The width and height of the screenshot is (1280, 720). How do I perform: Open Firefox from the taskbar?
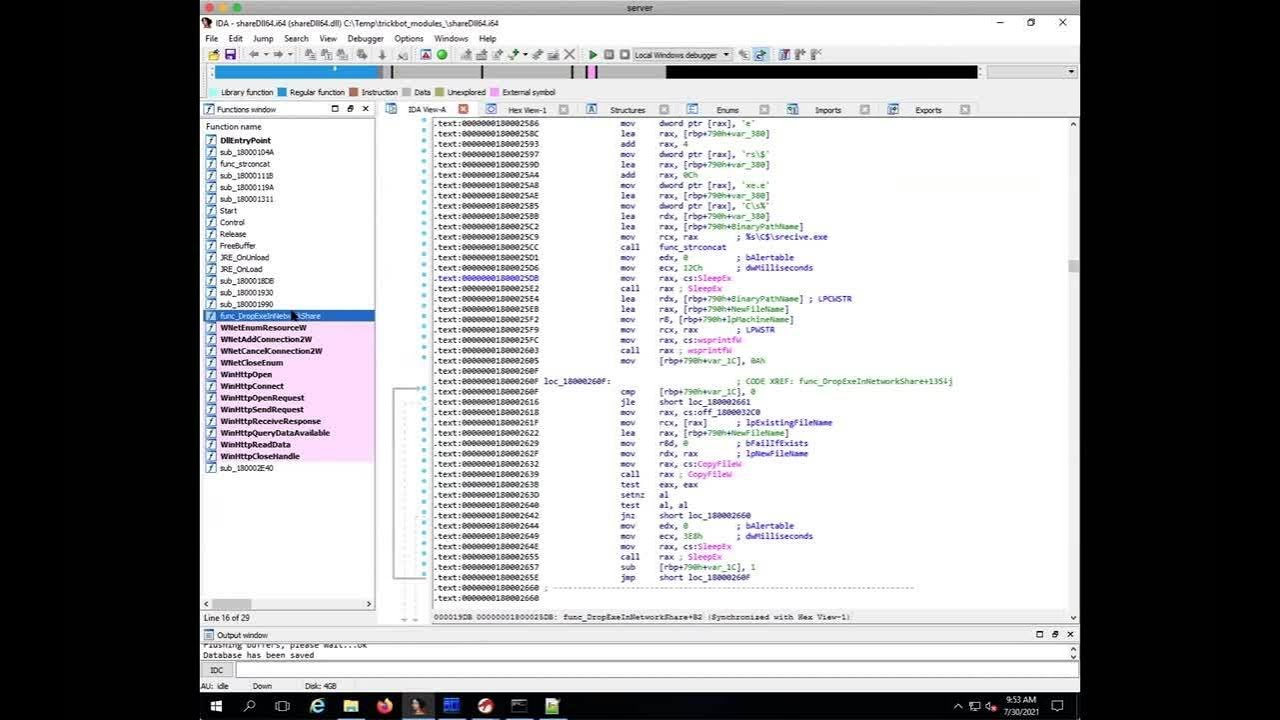385,706
